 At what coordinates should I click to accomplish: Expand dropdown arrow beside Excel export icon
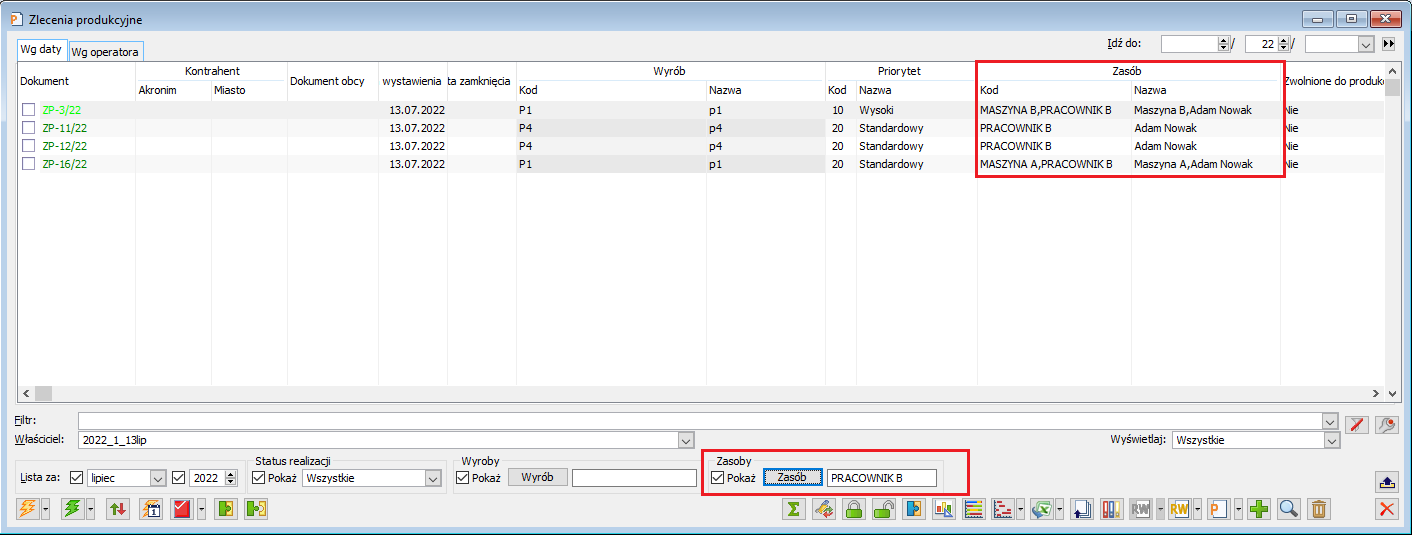(x=1060, y=509)
